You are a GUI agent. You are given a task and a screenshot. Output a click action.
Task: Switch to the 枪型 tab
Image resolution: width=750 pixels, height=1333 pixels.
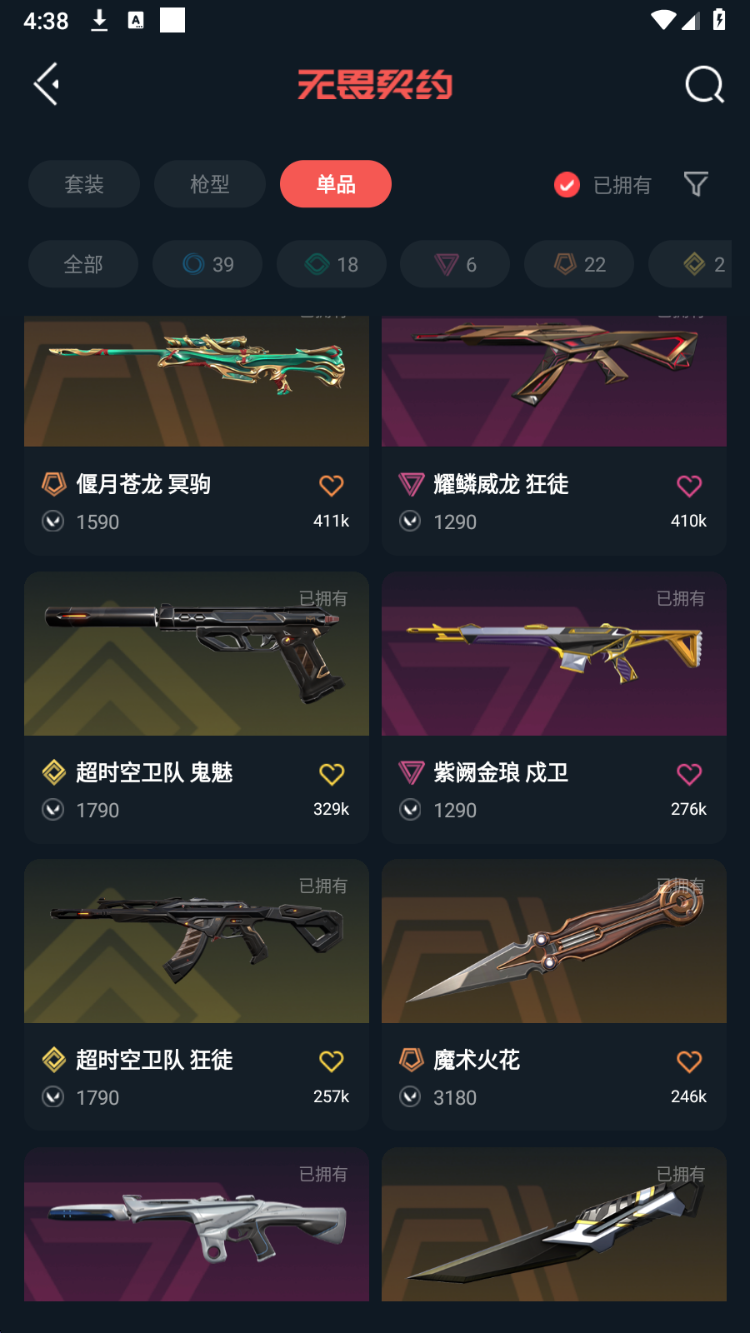pos(210,184)
